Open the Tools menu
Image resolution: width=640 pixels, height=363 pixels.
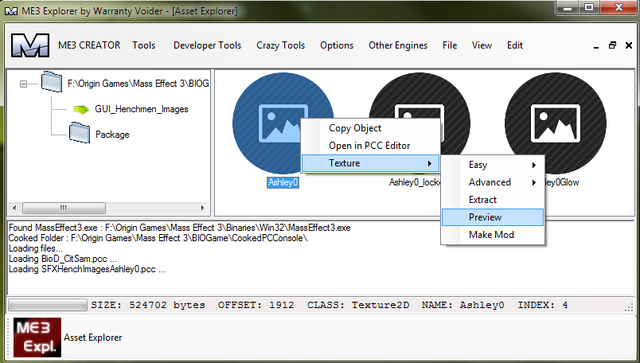pyautogui.click(x=144, y=45)
